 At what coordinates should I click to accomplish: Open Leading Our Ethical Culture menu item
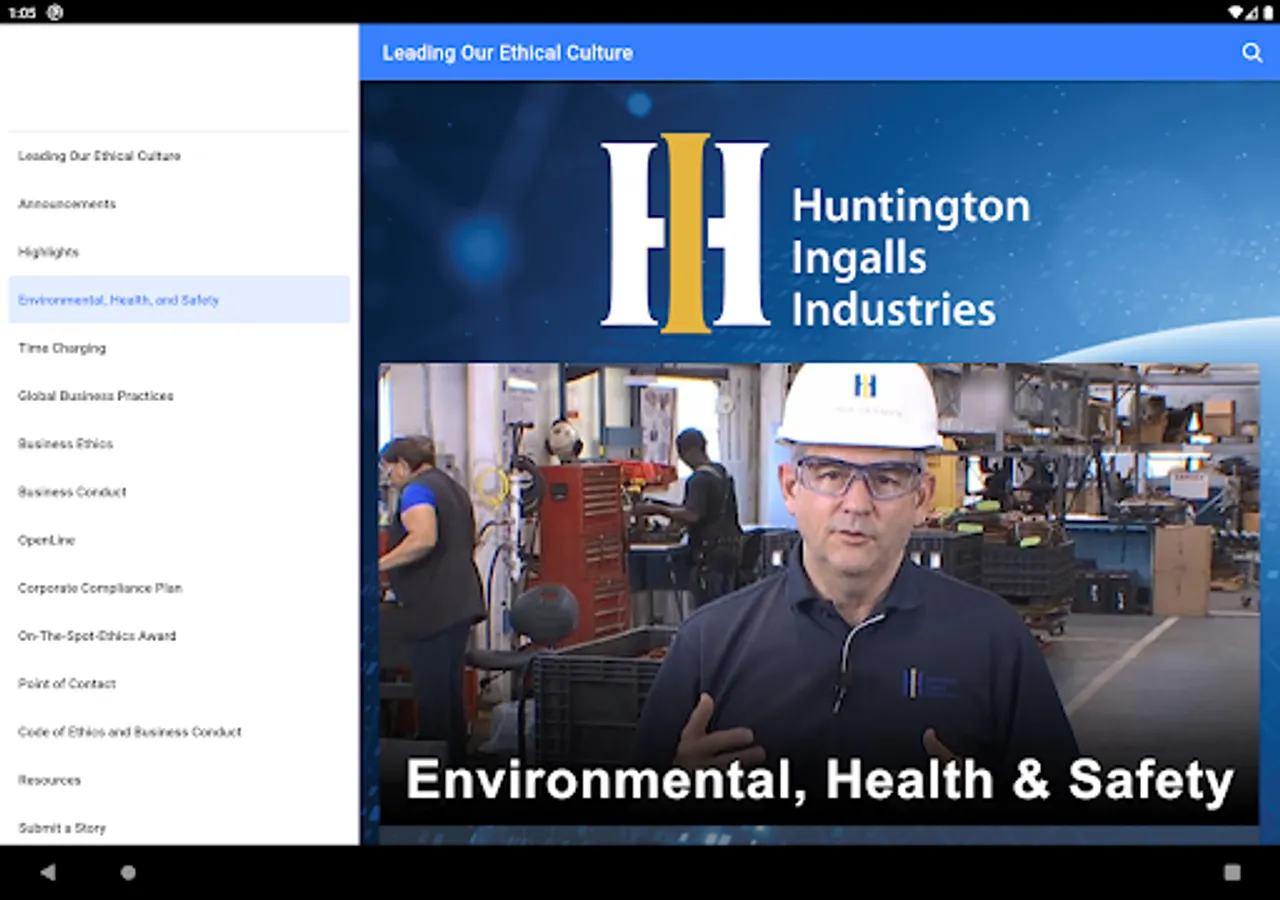click(x=99, y=156)
